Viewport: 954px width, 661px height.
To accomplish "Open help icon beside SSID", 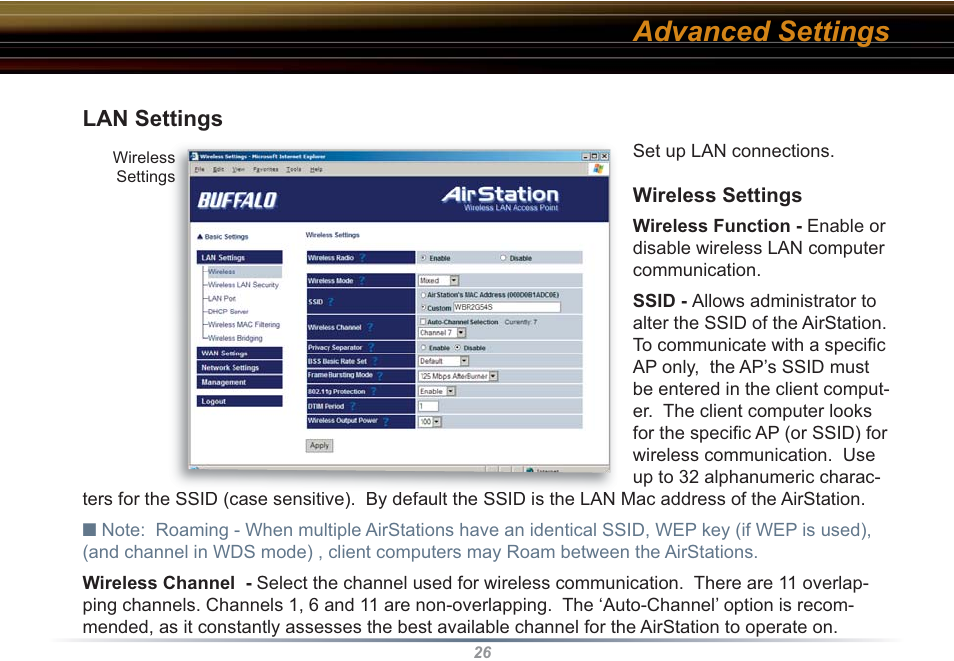I will click(x=331, y=301).
